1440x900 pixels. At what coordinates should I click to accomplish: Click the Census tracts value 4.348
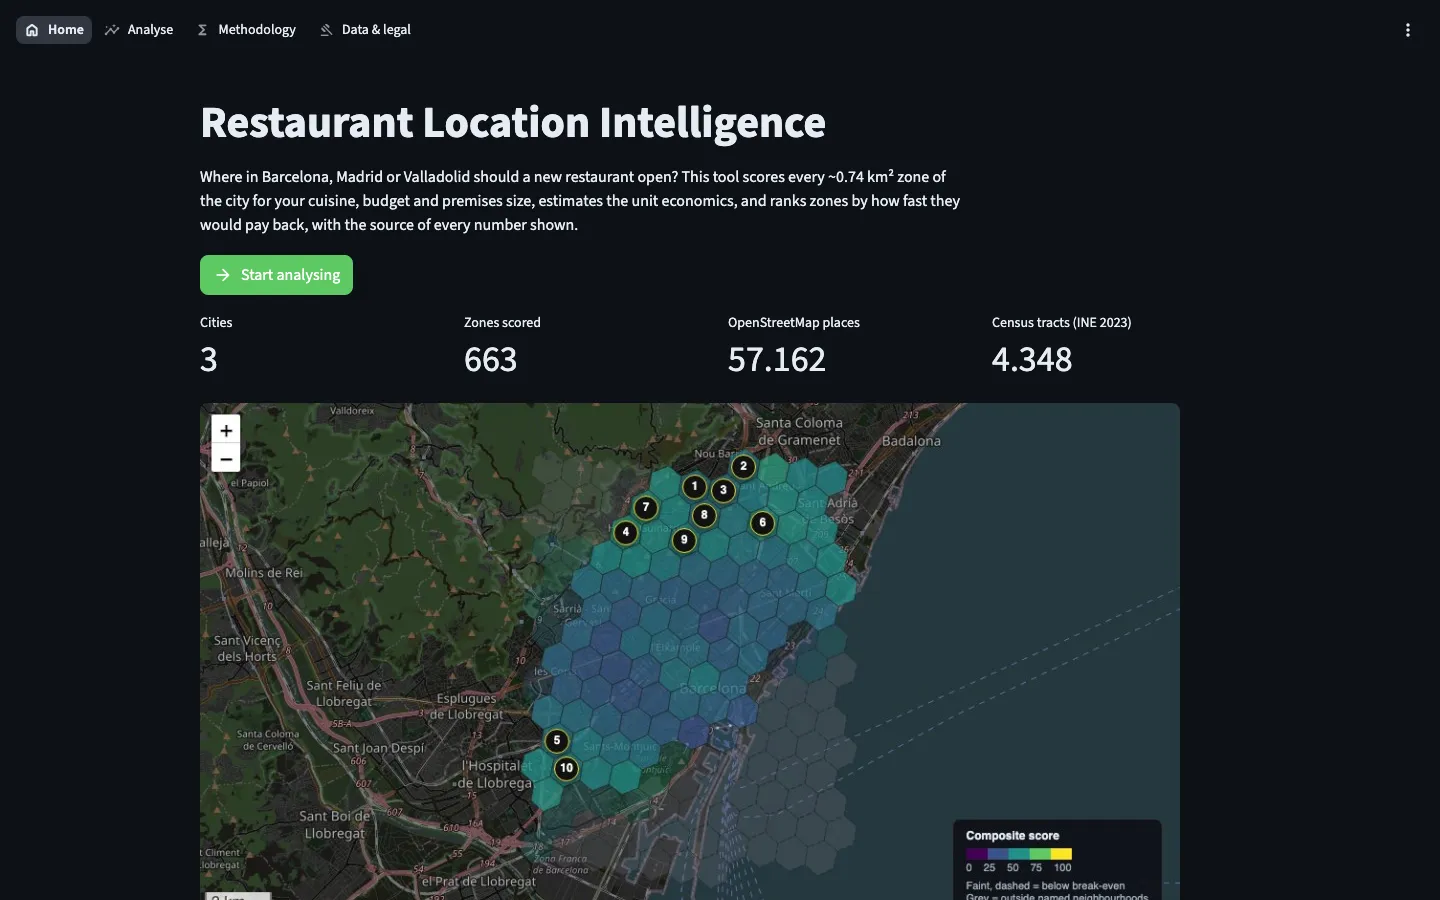click(1032, 359)
